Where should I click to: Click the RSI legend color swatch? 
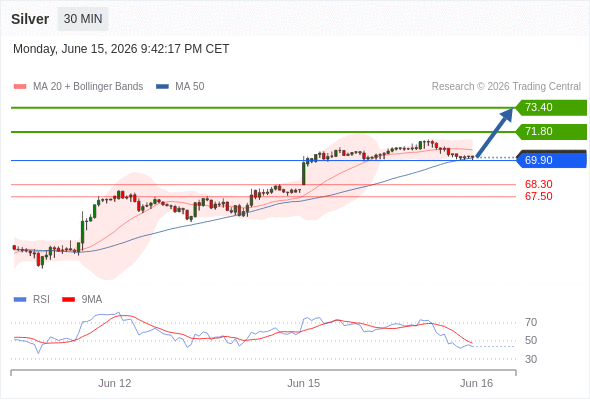pos(20,300)
